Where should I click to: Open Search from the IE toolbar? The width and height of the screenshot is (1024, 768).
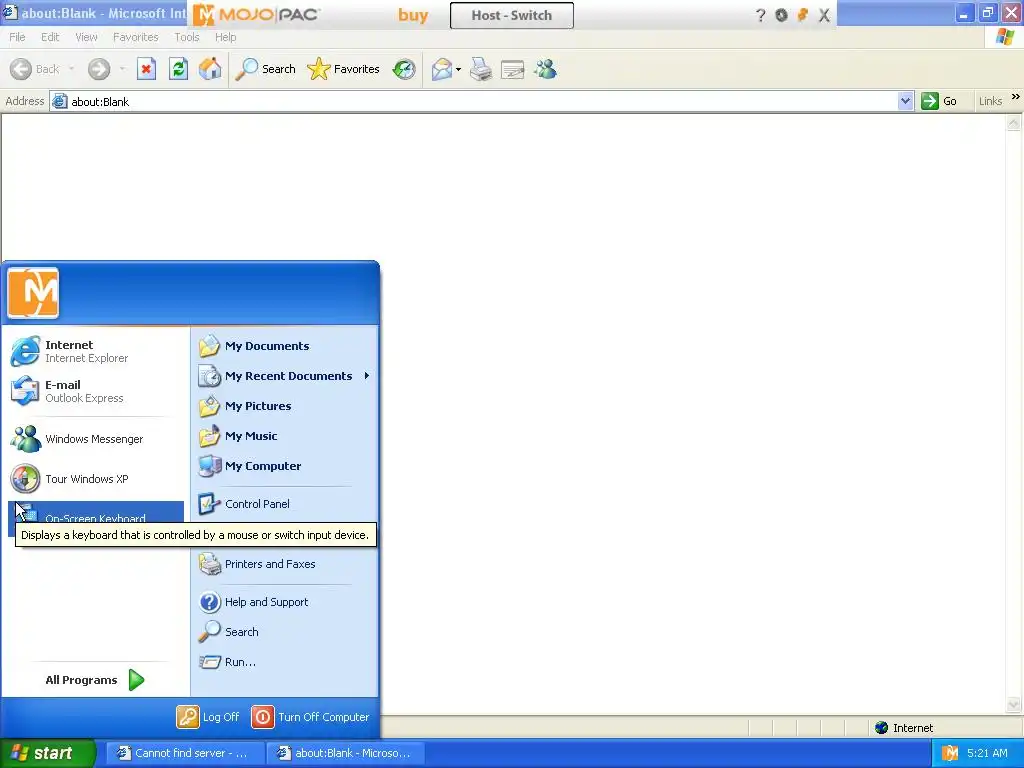(x=266, y=69)
